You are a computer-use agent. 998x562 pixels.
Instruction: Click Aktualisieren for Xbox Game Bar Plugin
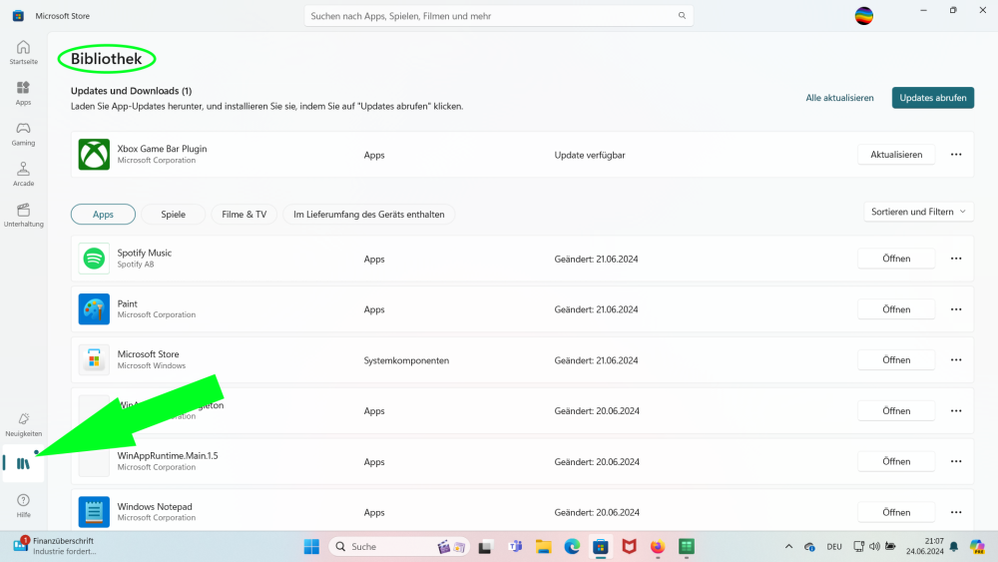tap(896, 155)
